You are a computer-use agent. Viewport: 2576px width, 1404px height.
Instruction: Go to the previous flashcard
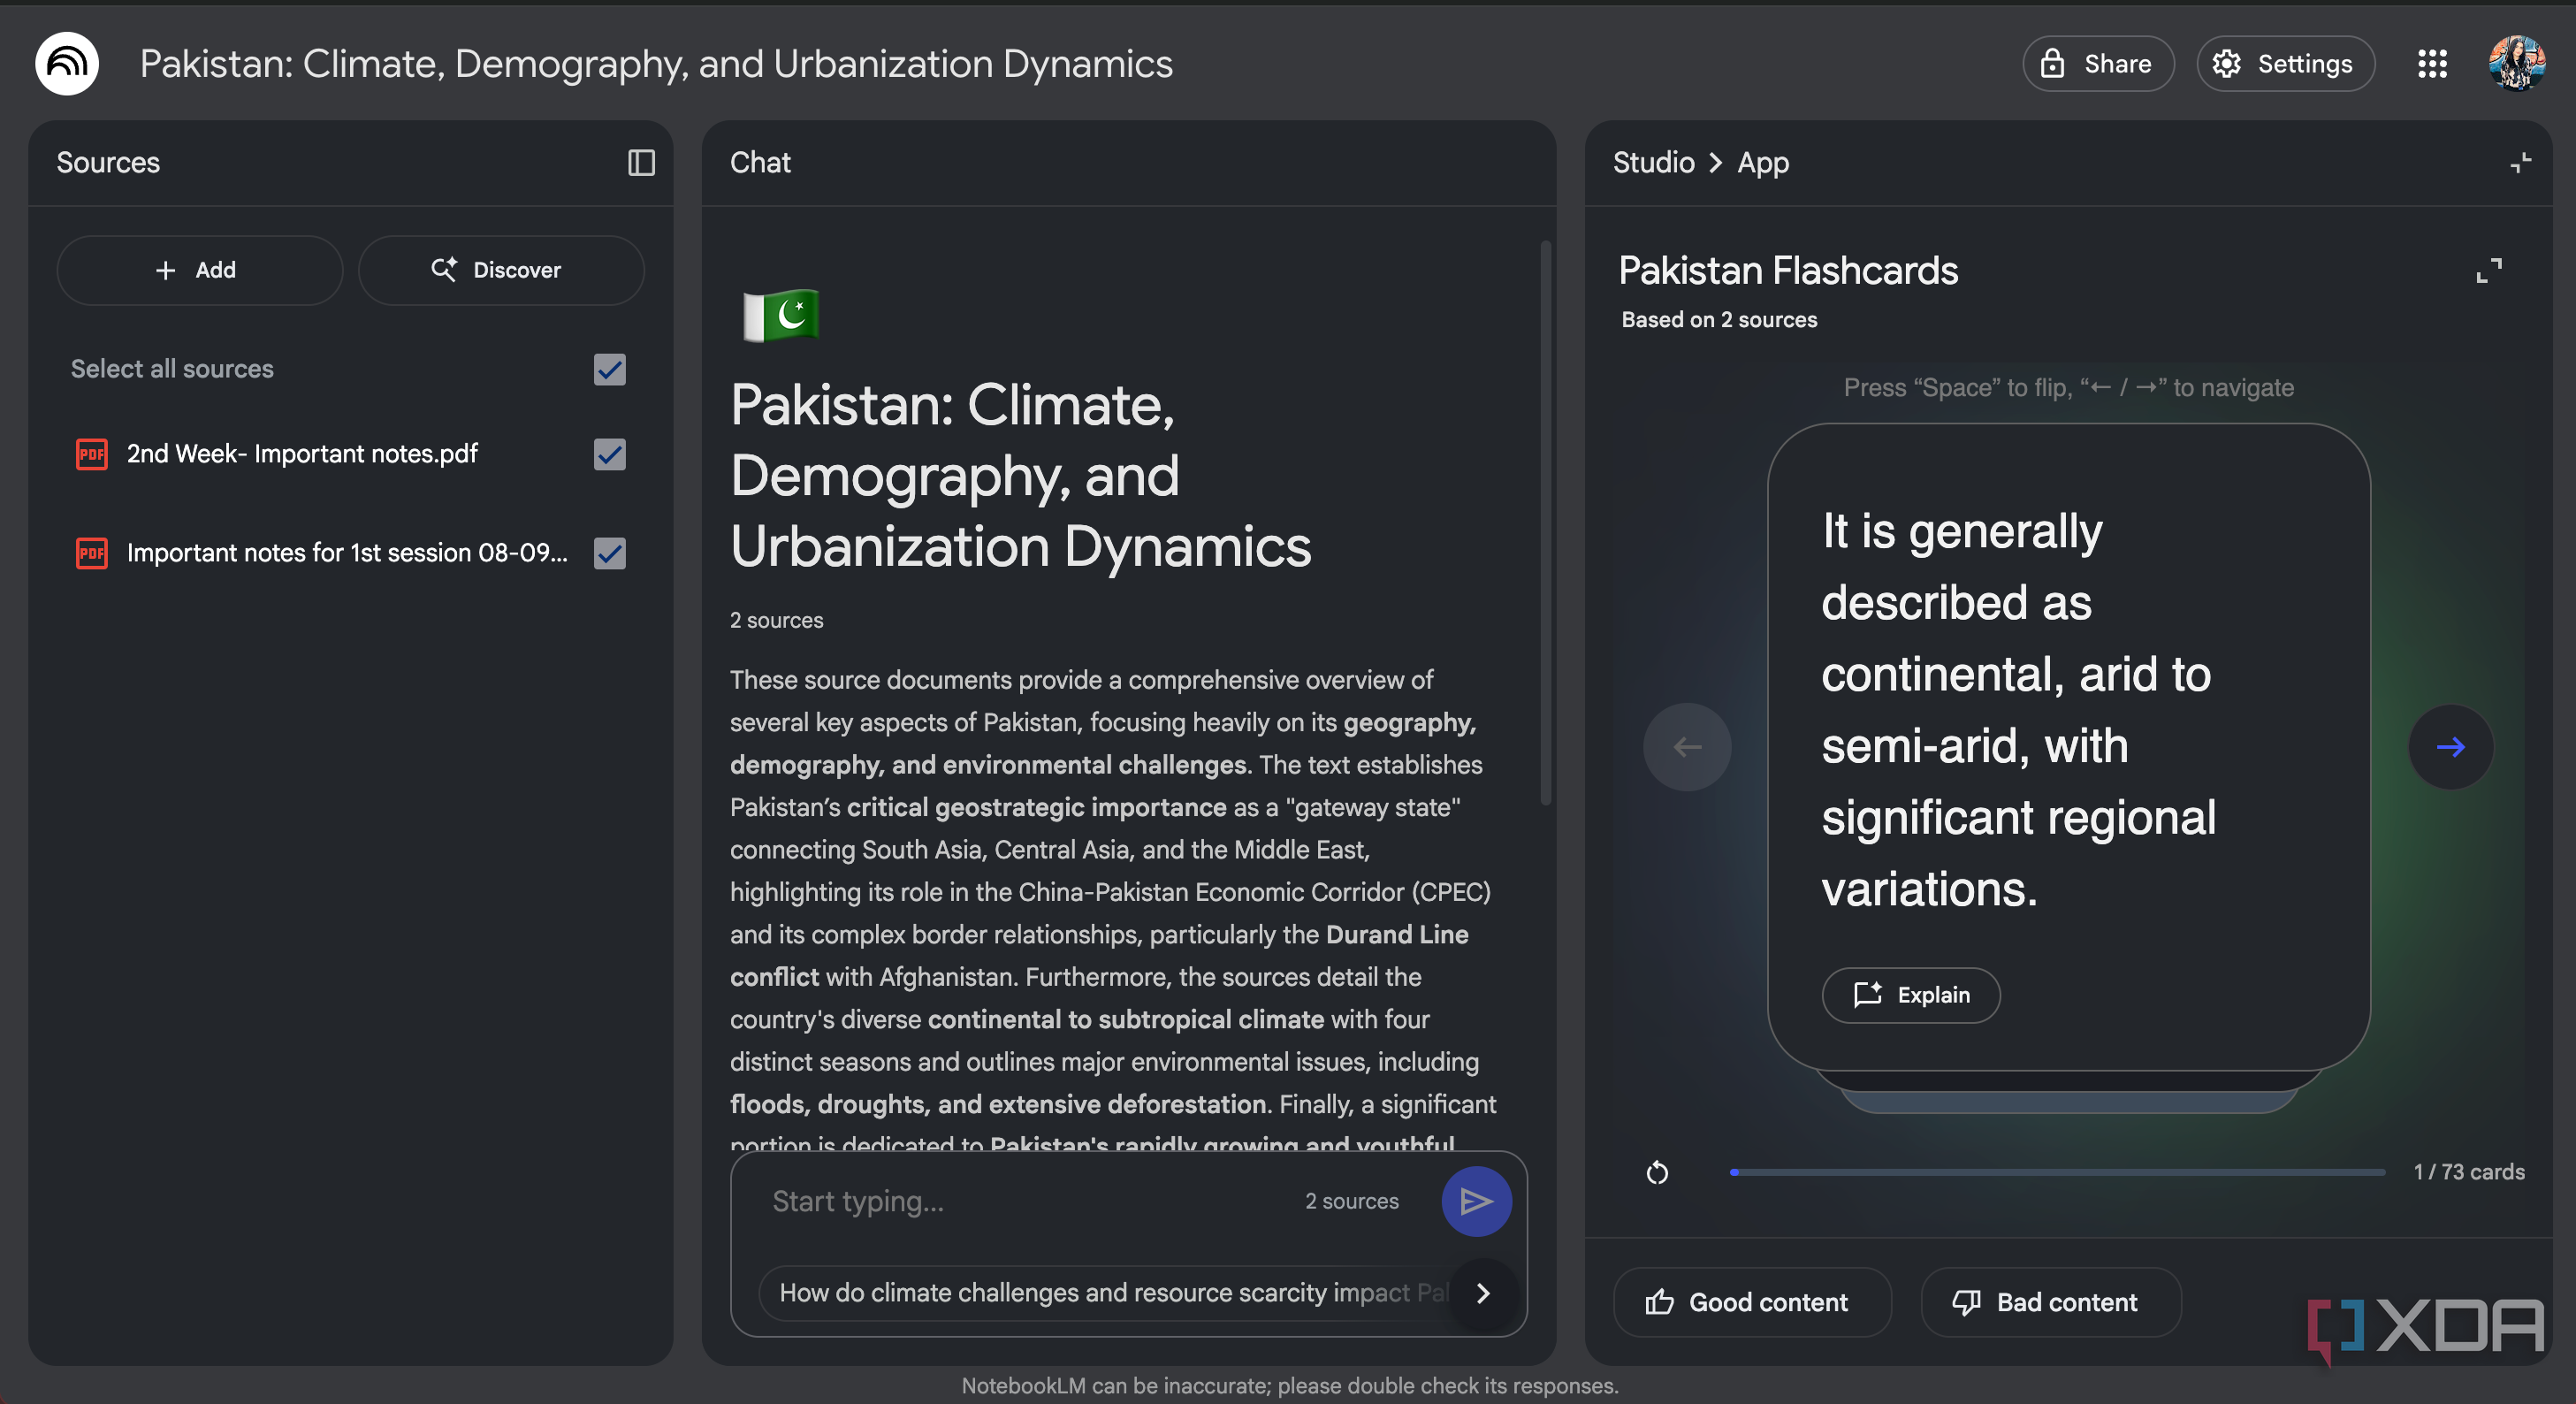click(1687, 747)
